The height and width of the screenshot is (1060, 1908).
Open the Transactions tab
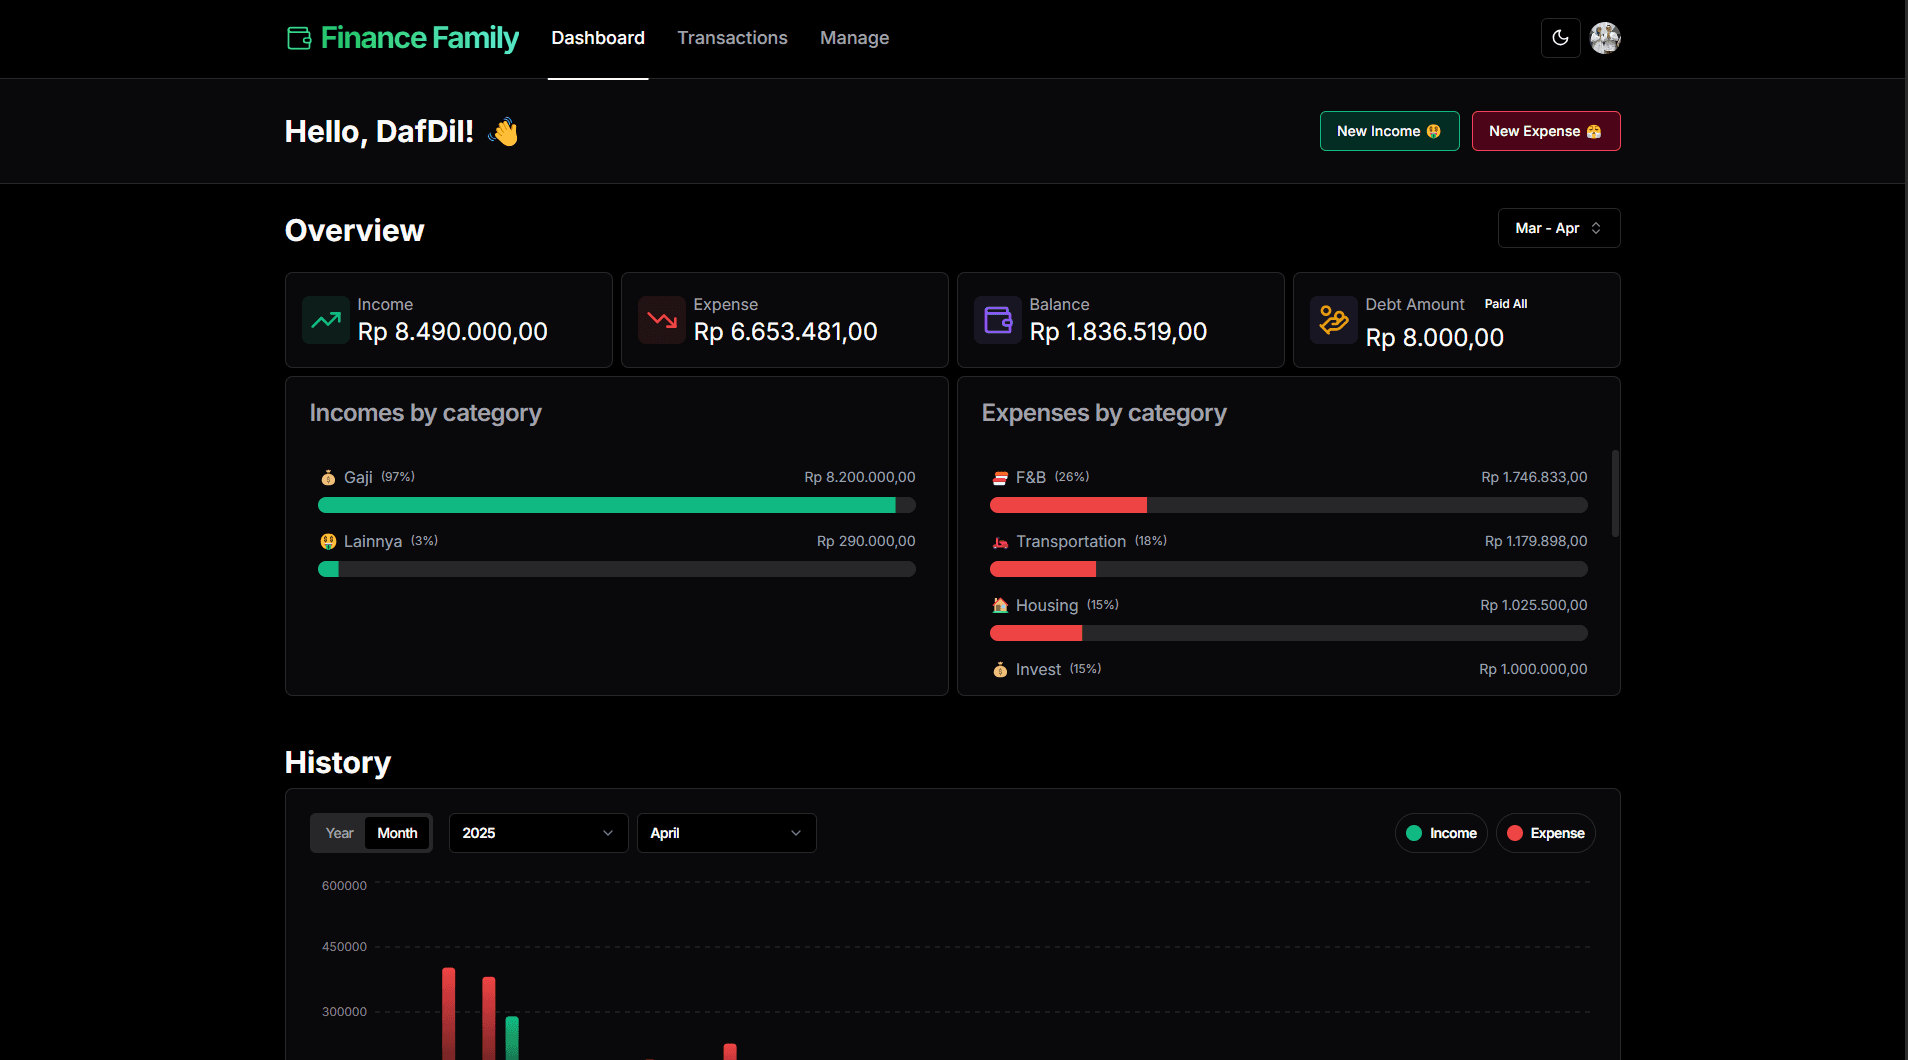click(x=732, y=38)
